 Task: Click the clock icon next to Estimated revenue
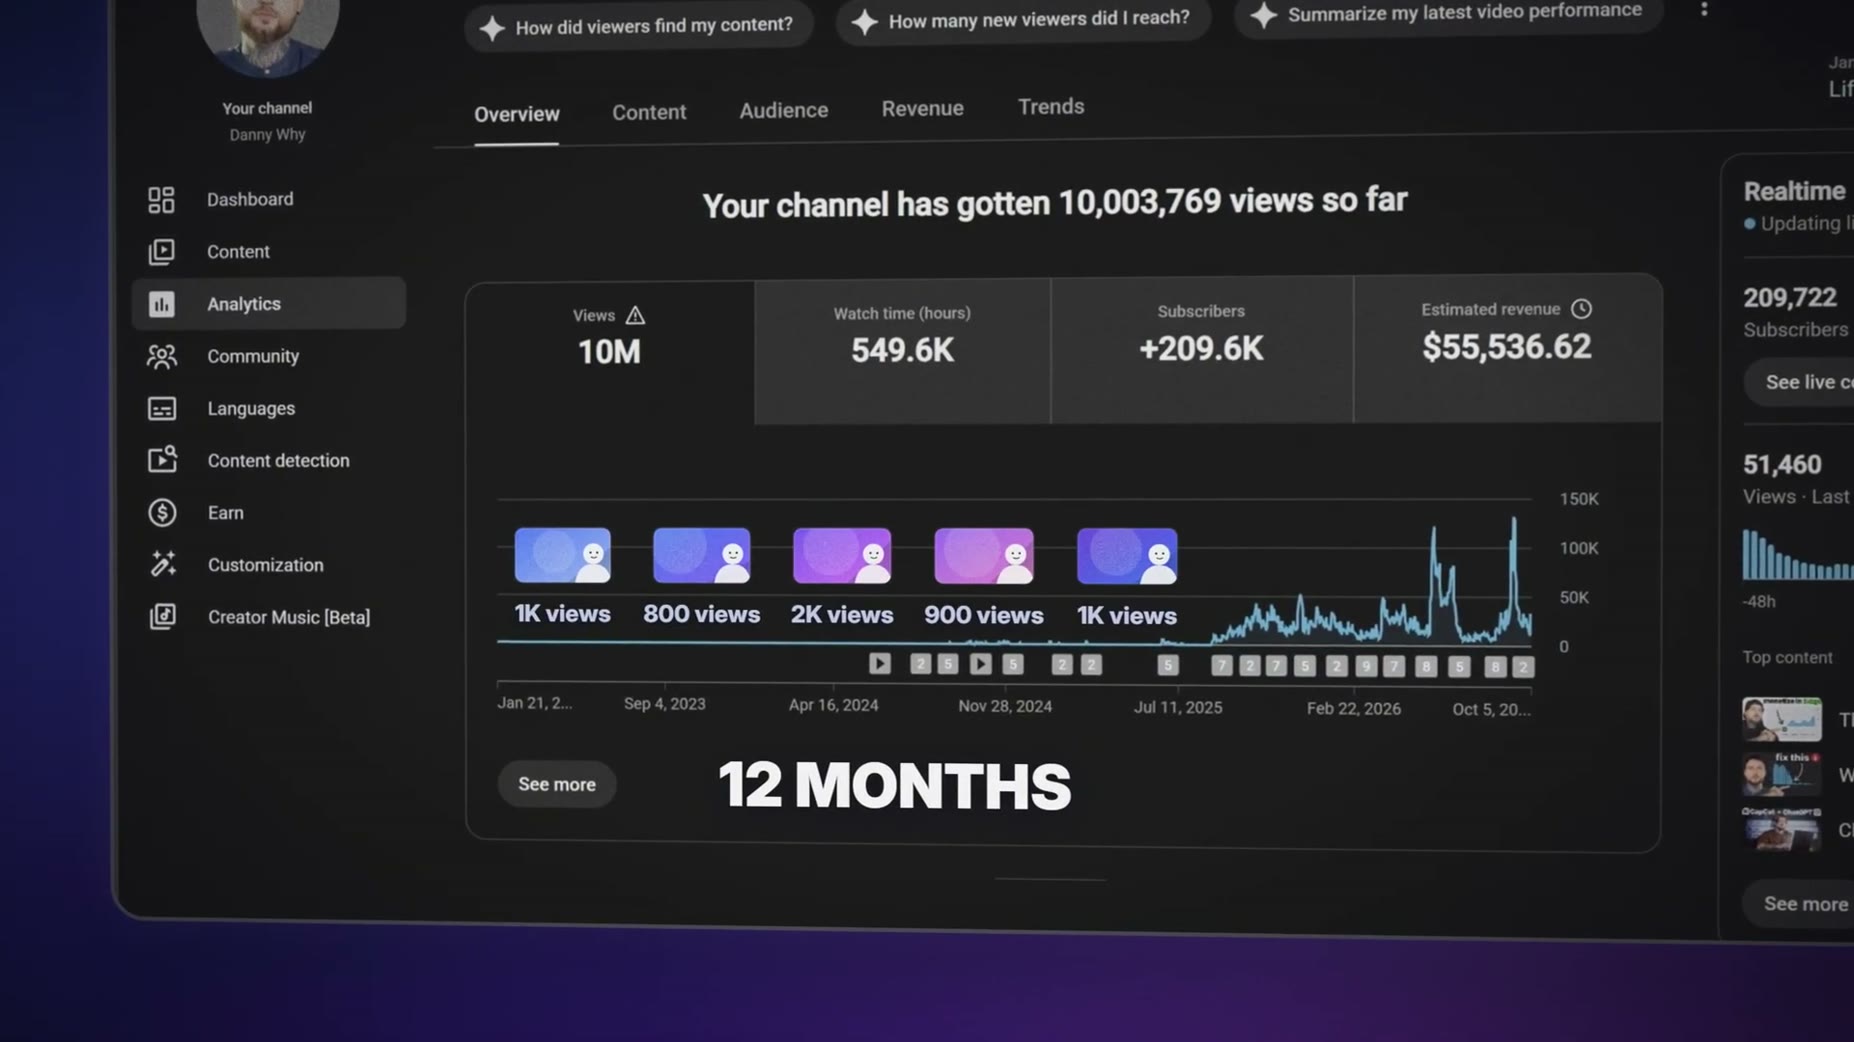click(x=1581, y=309)
